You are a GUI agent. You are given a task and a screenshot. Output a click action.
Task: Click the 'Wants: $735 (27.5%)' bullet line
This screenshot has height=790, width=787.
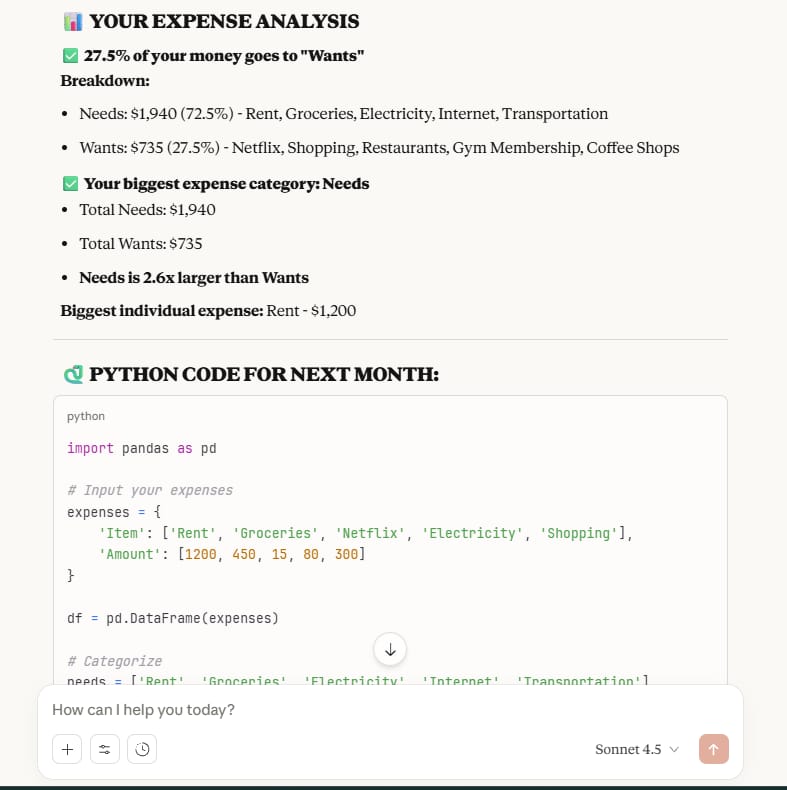[x=379, y=148]
